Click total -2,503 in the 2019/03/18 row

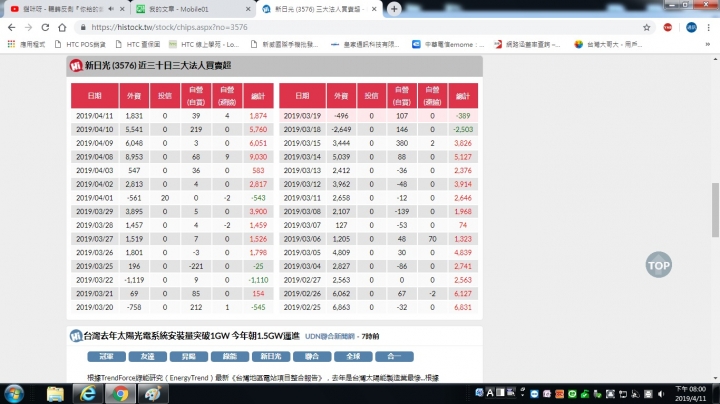(463, 129)
